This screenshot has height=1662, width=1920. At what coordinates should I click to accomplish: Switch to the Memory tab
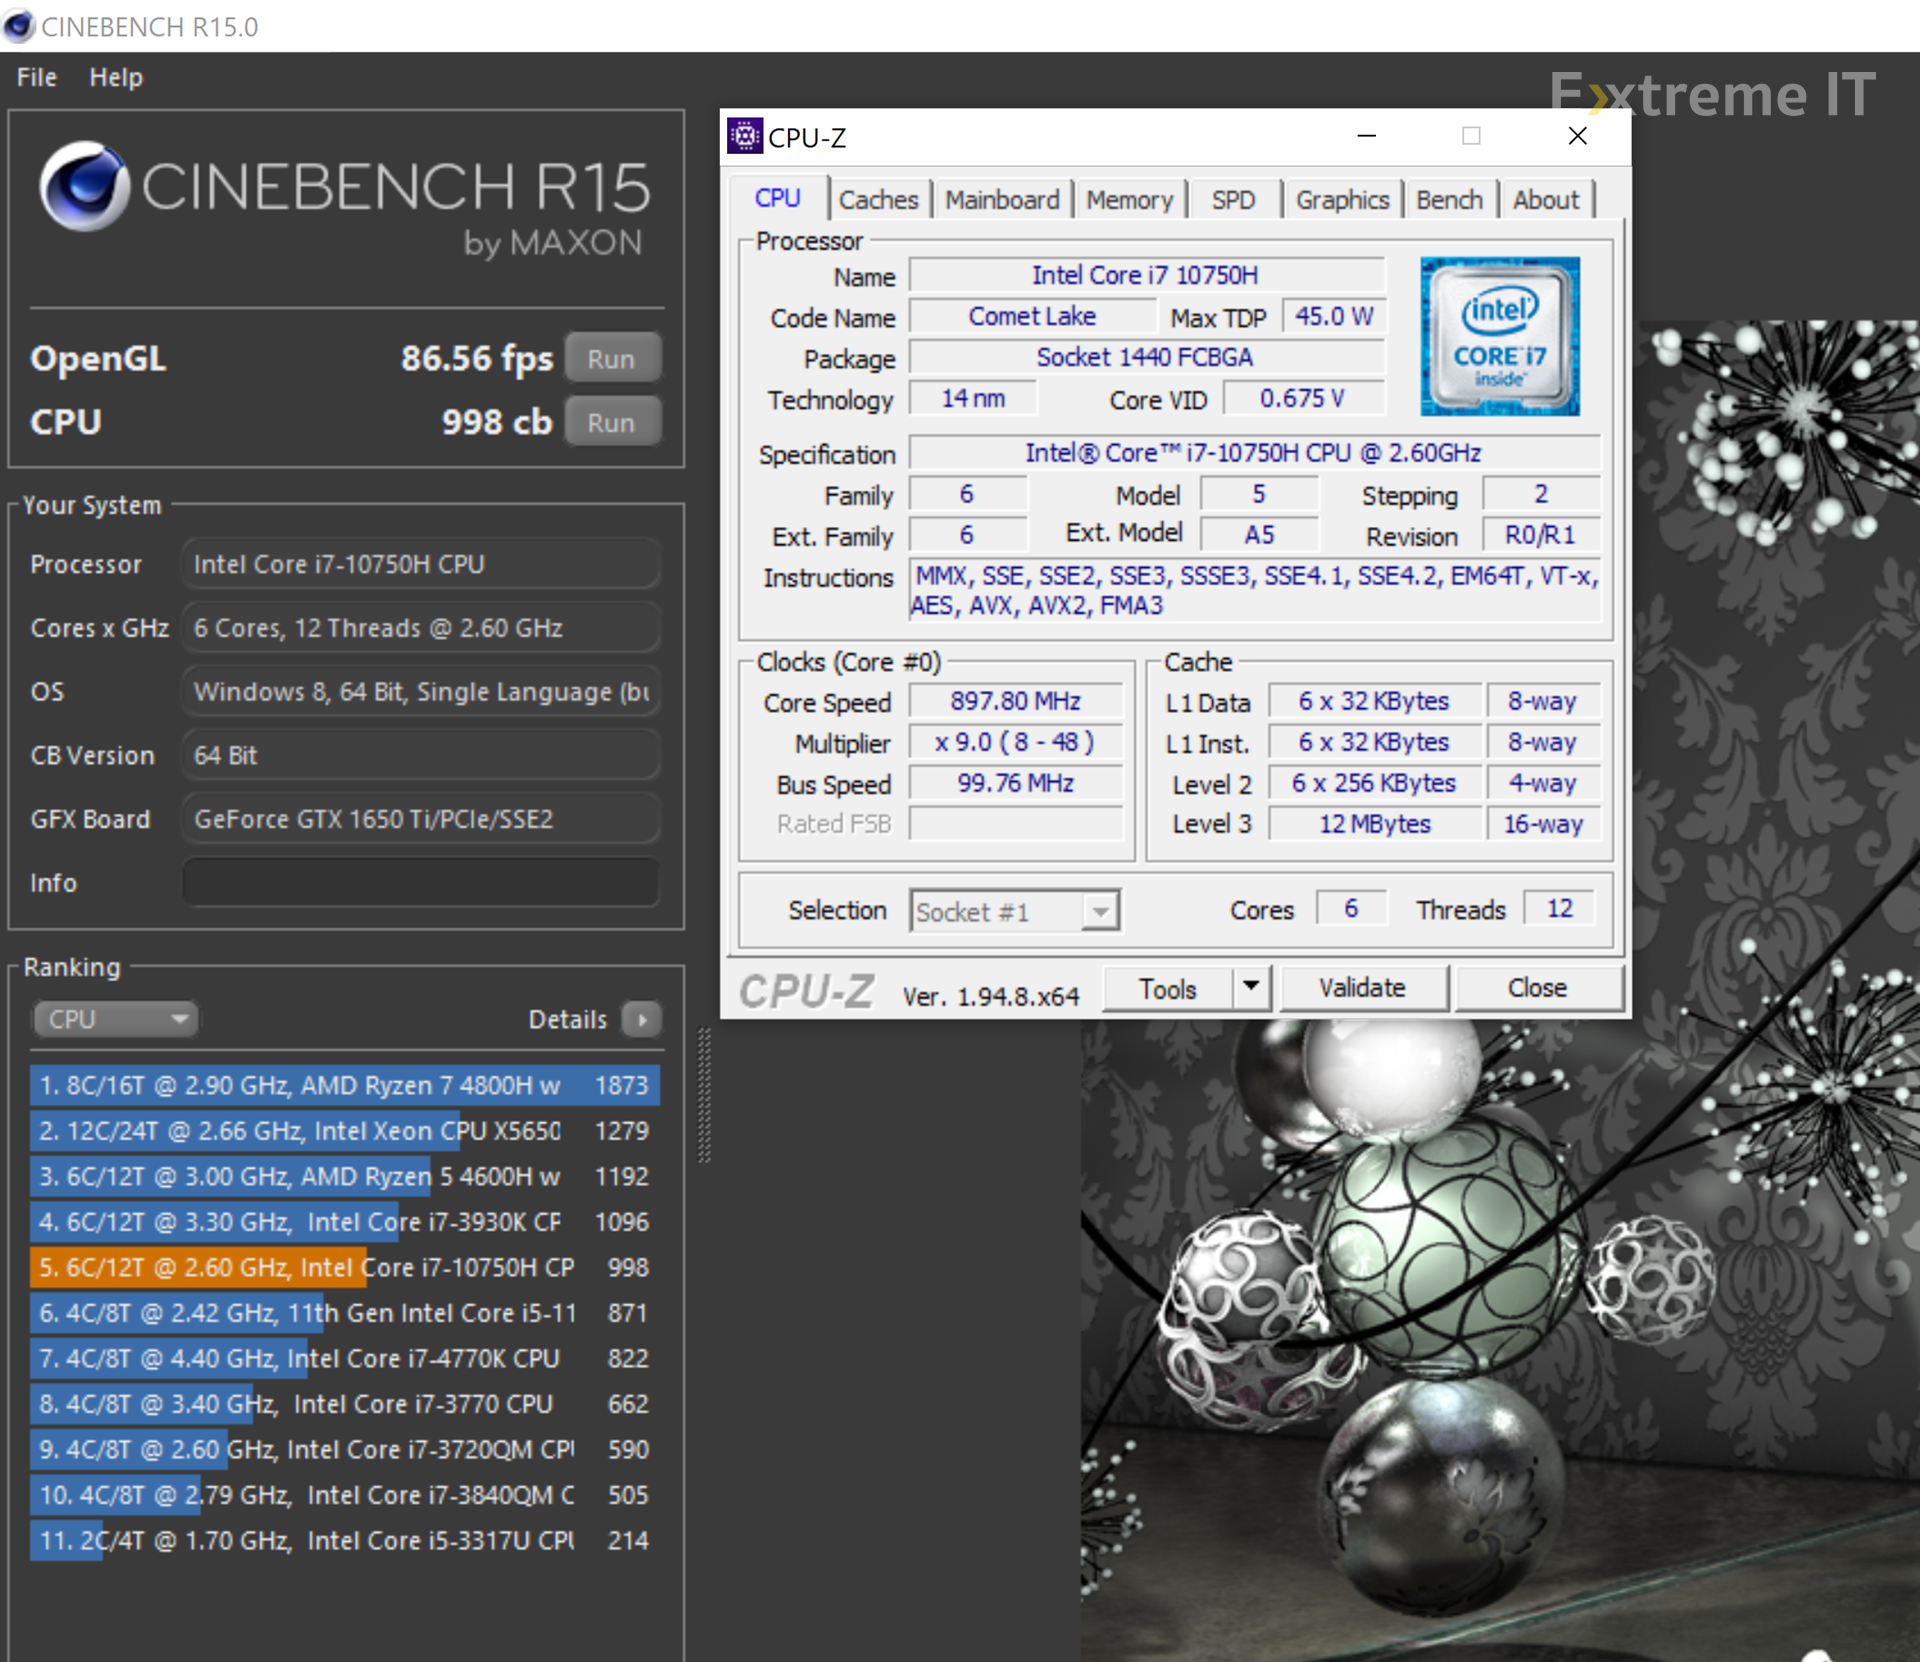point(1129,200)
